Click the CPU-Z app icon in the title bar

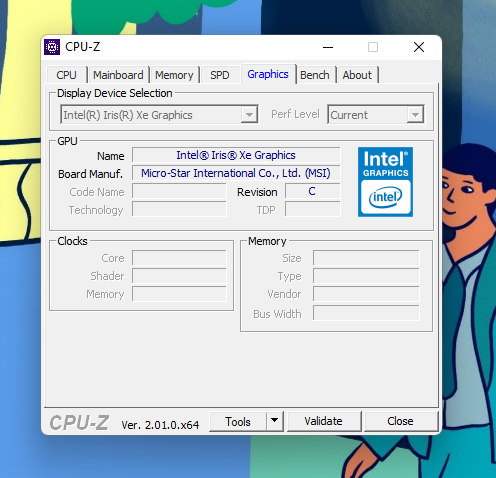coord(52,47)
